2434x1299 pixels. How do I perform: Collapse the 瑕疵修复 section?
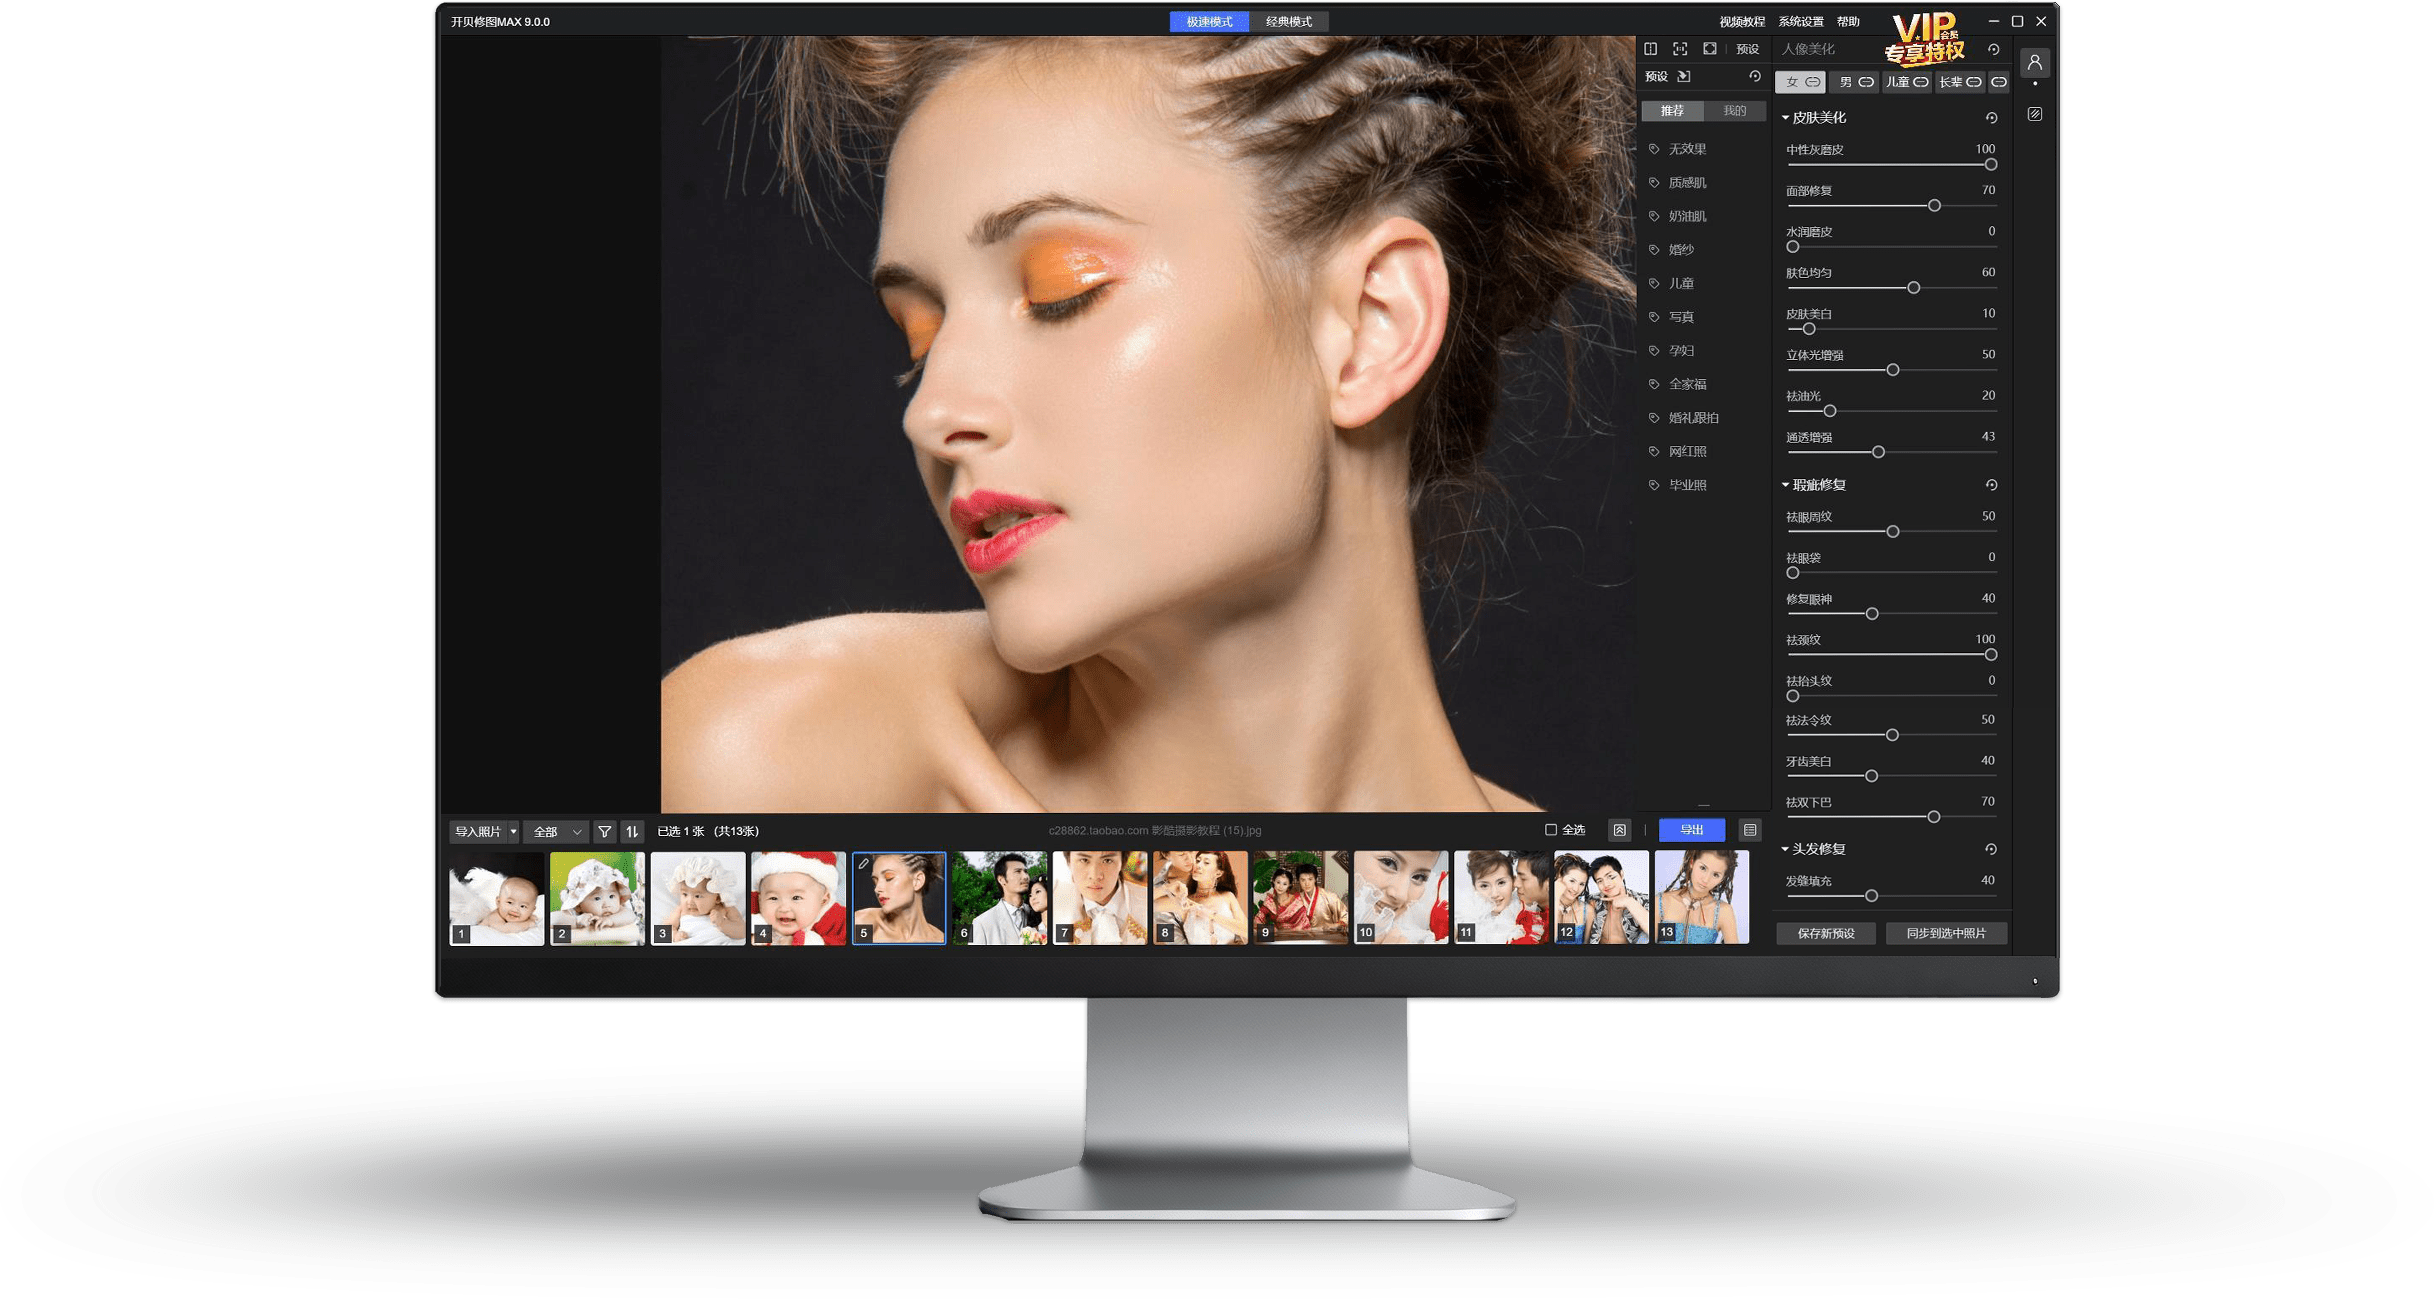click(x=1786, y=485)
